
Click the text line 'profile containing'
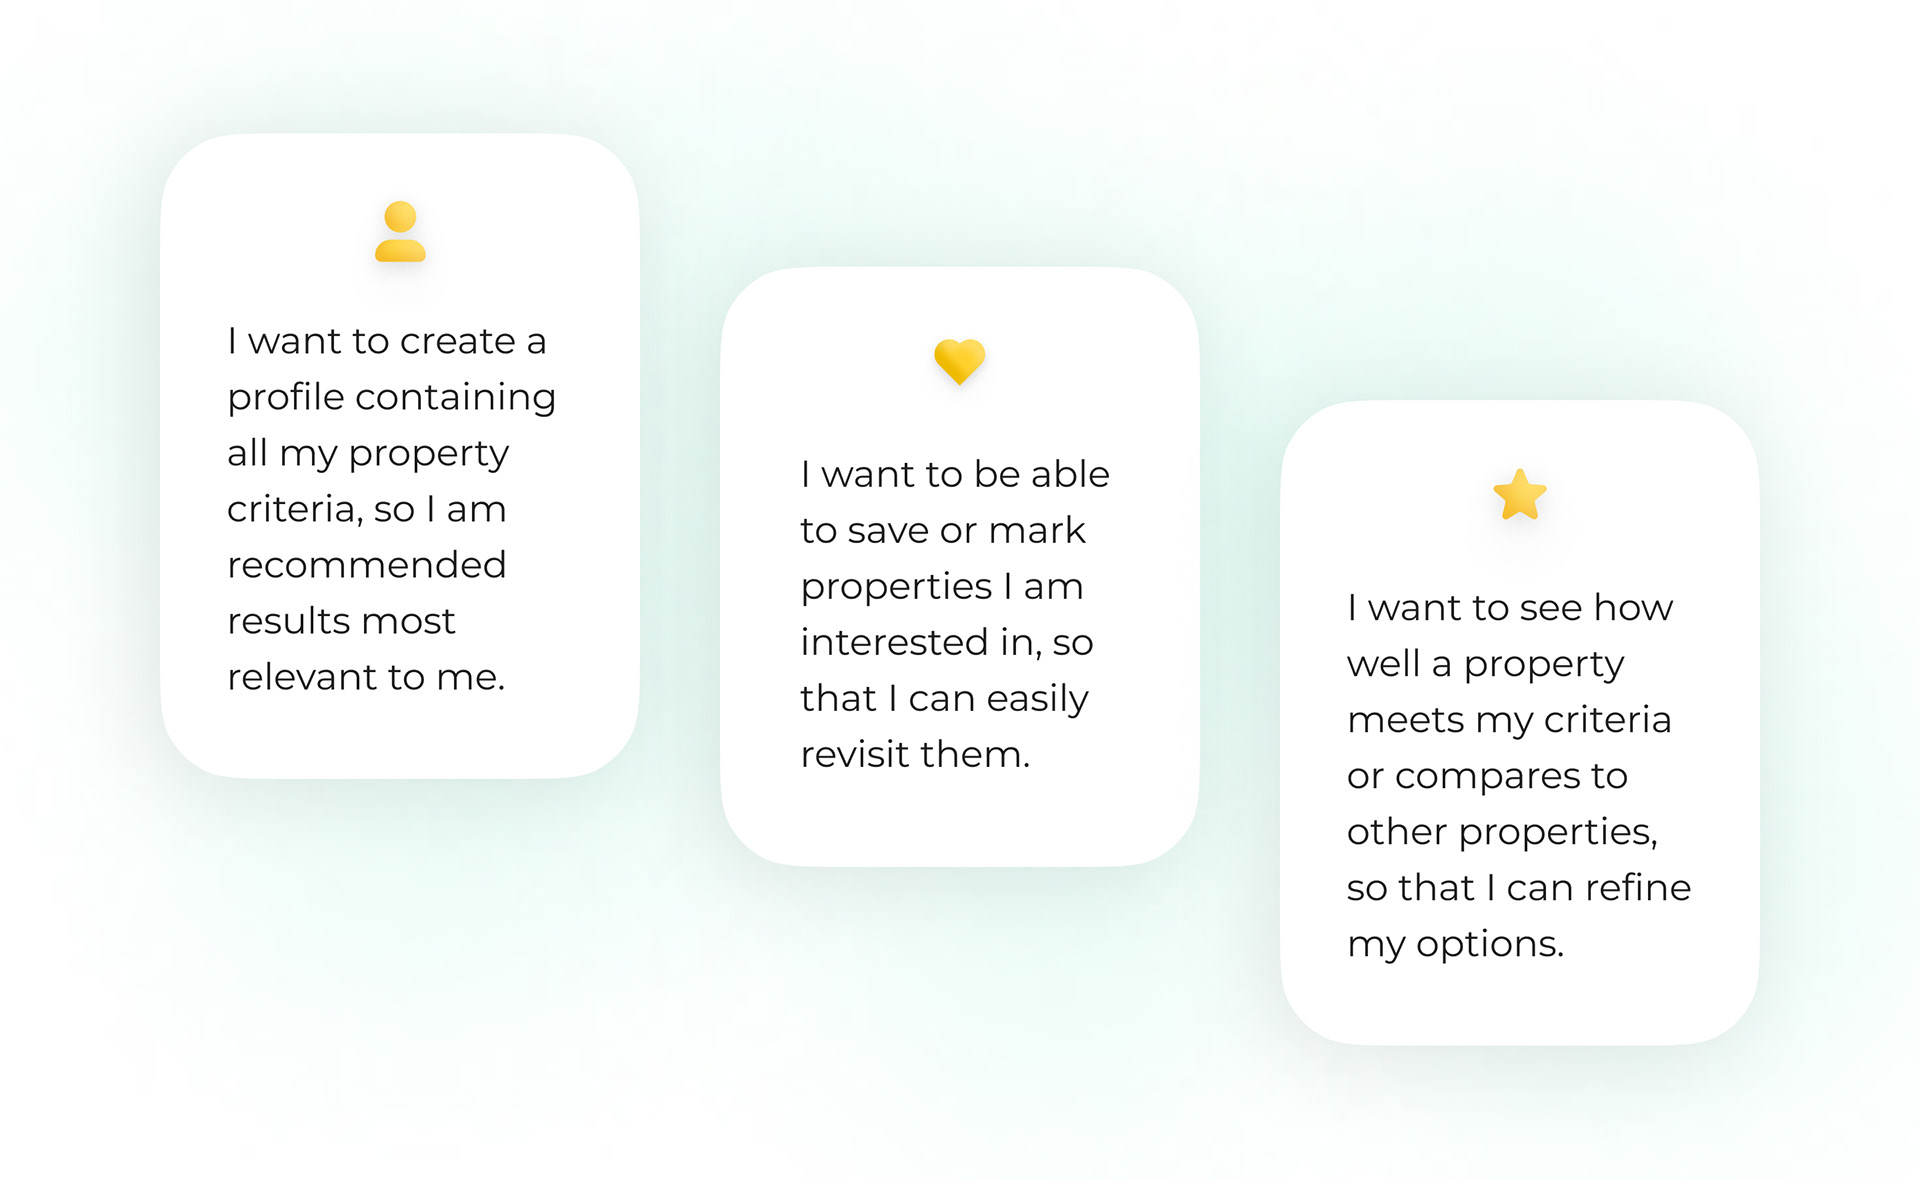[392, 398]
